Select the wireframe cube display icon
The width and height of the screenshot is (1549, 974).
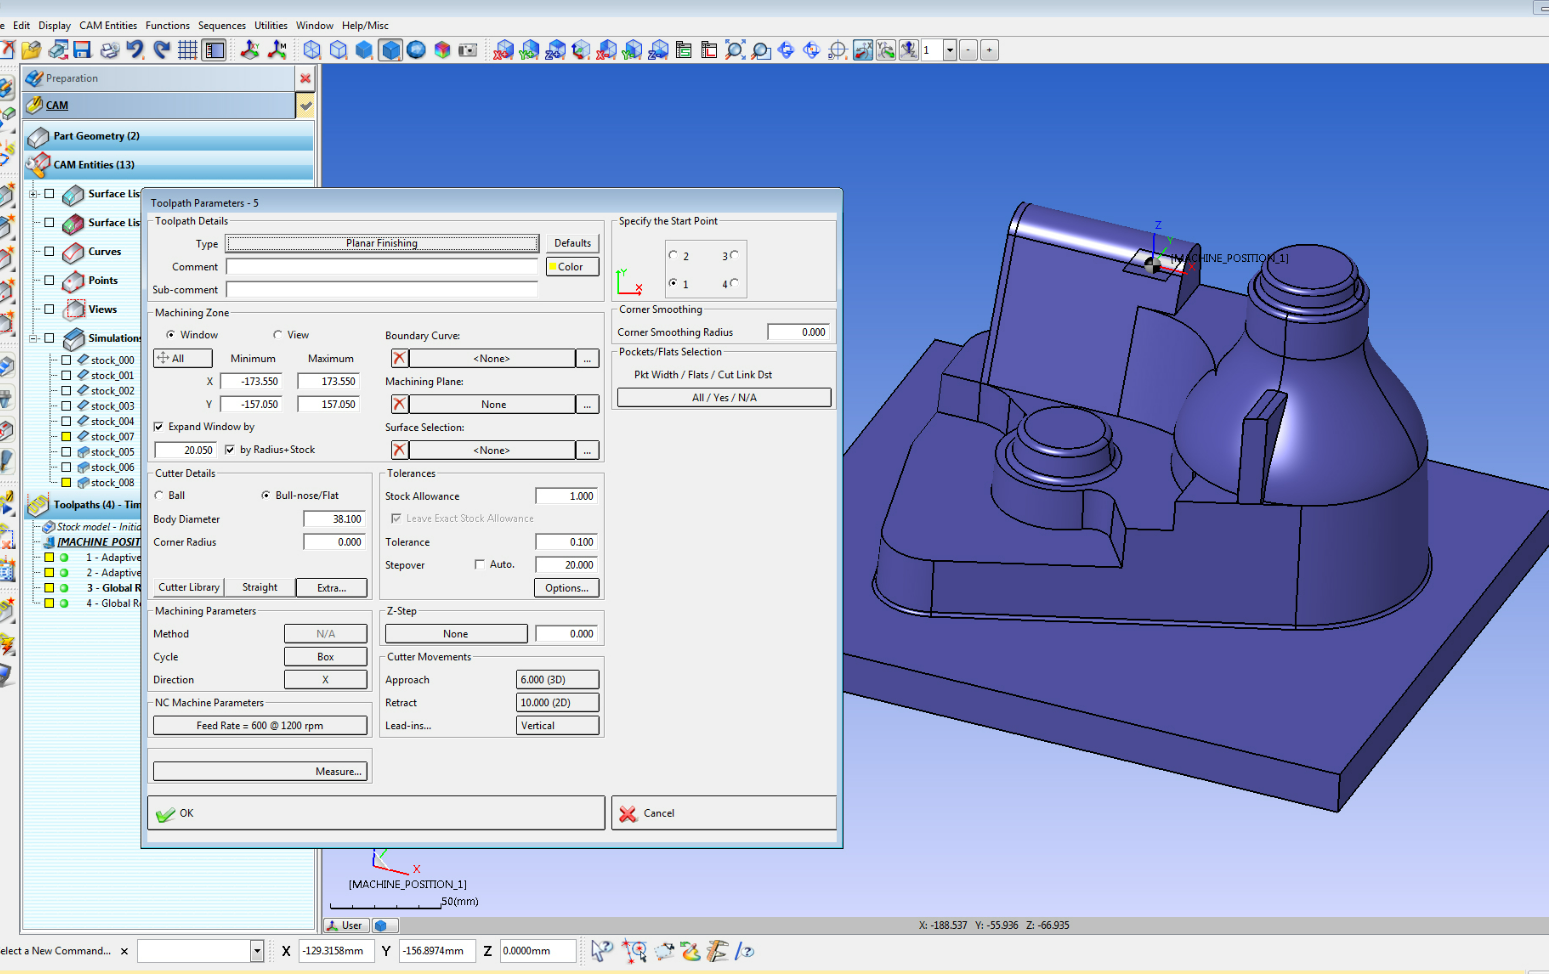tap(312, 50)
